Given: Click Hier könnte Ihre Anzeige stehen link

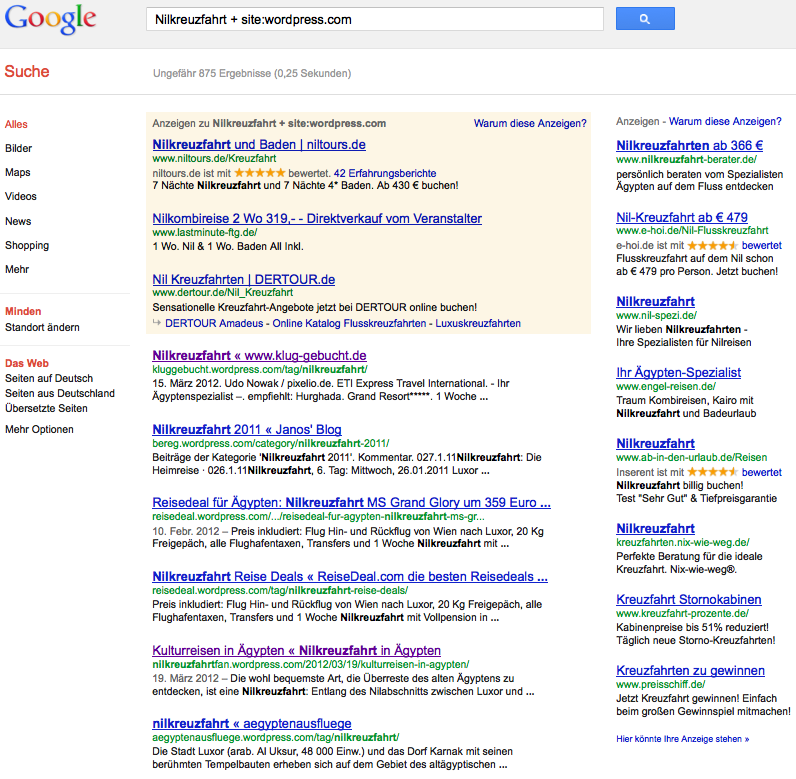Looking at the screenshot, I should pos(683,739).
